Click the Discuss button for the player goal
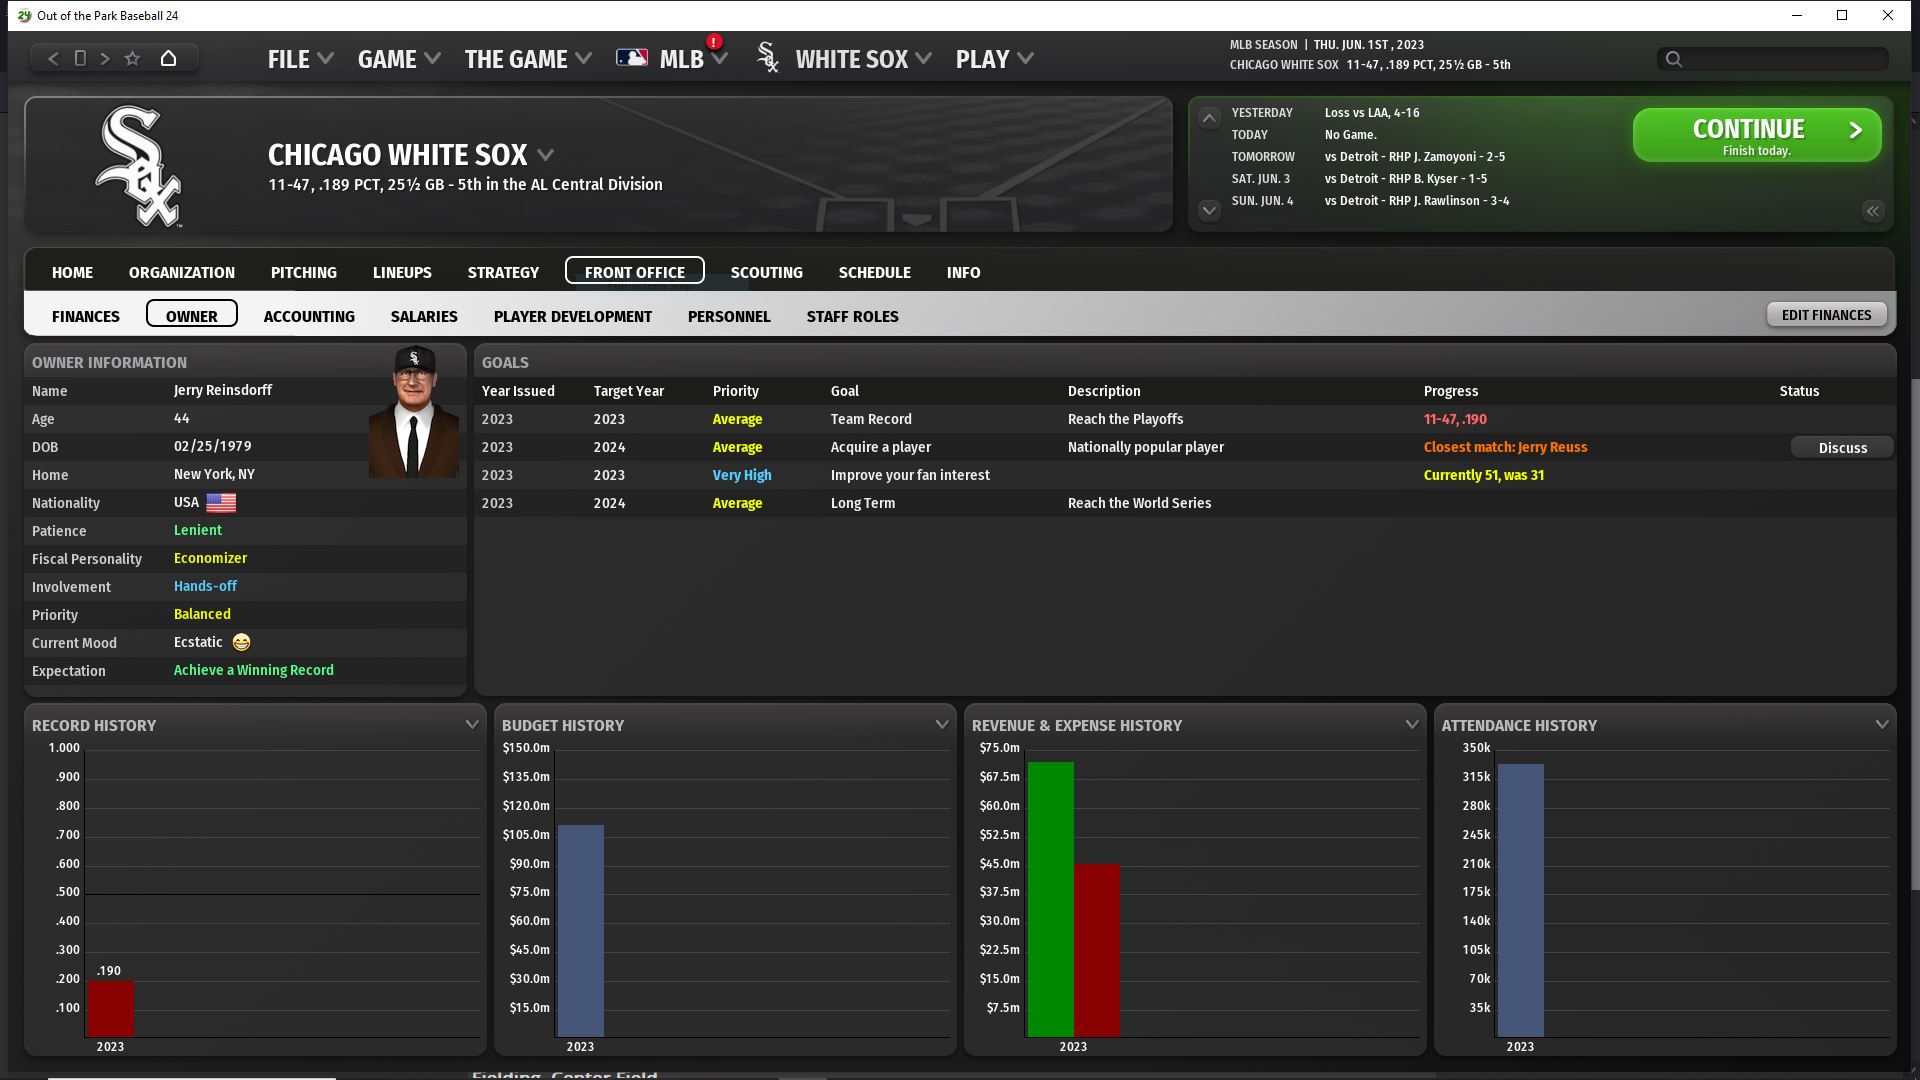 point(1842,447)
